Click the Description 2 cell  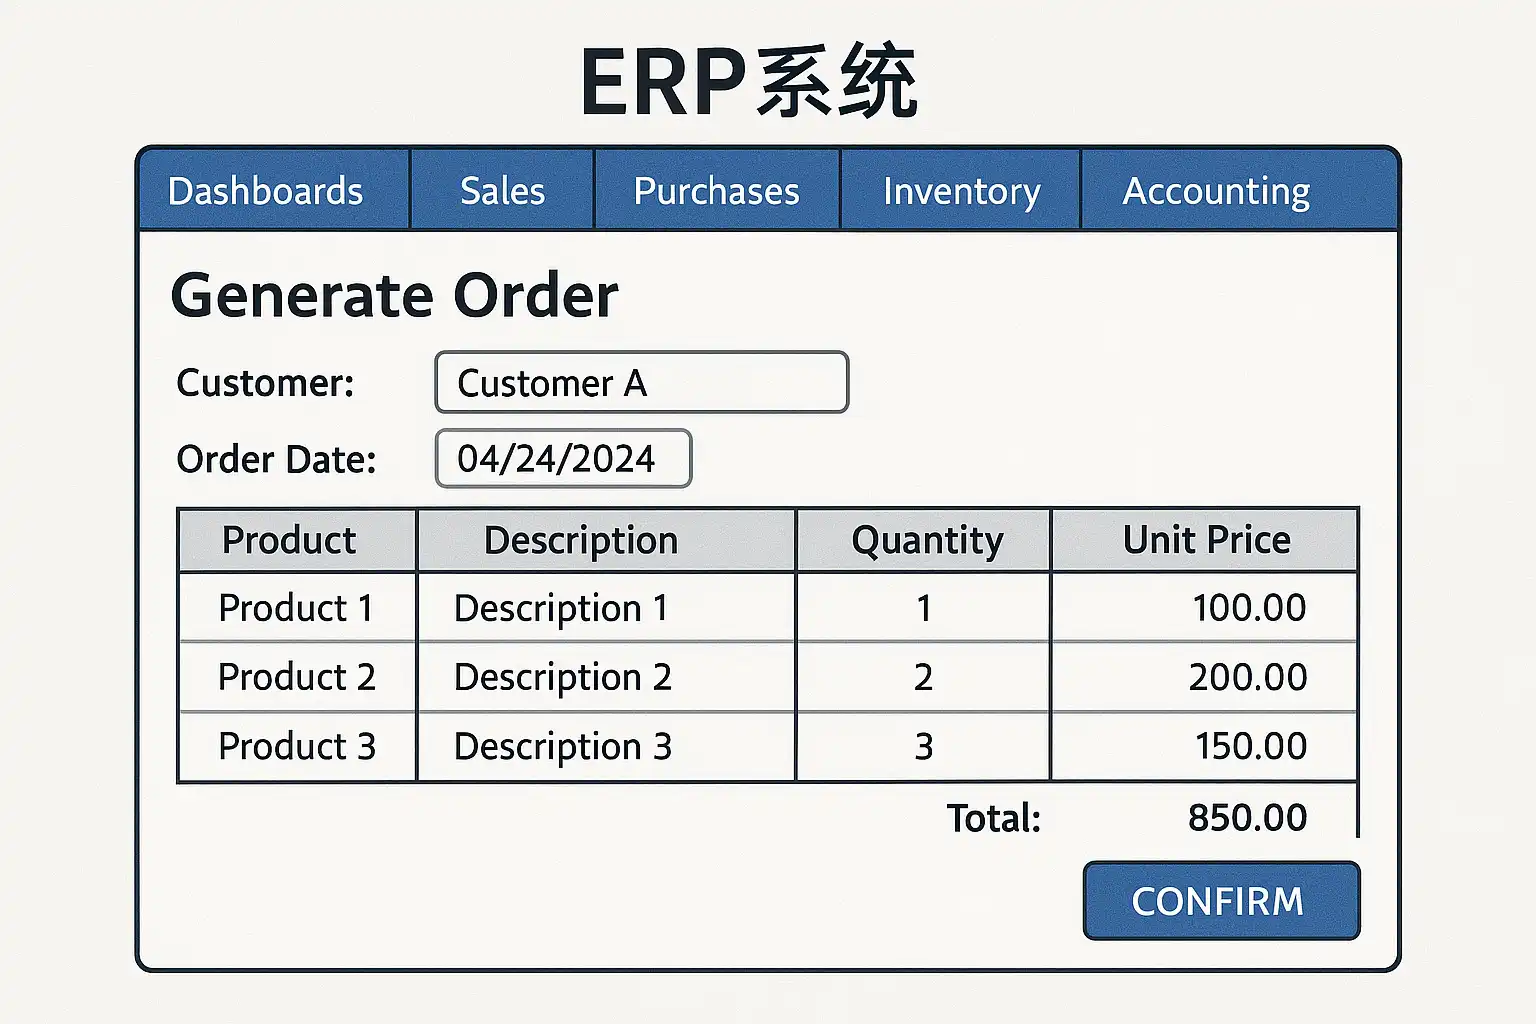point(563,677)
